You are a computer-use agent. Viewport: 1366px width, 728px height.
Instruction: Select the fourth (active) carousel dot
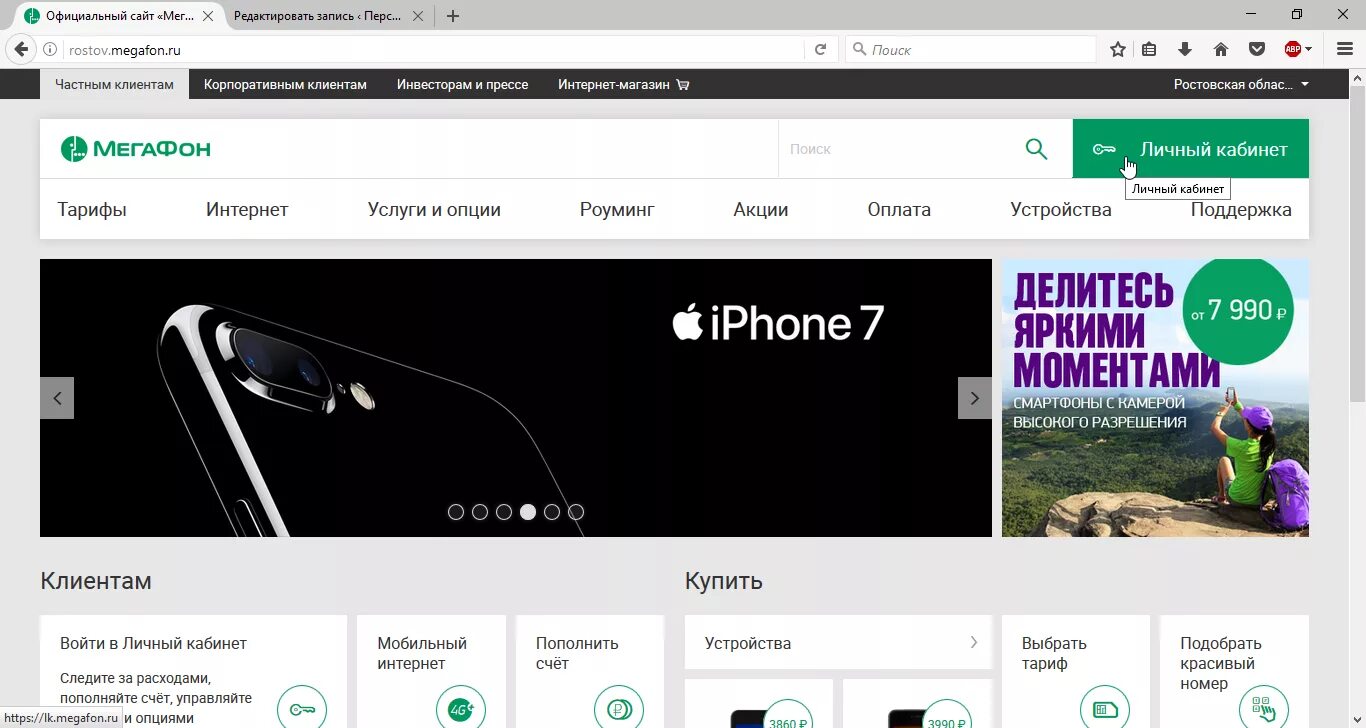click(528, 512)
